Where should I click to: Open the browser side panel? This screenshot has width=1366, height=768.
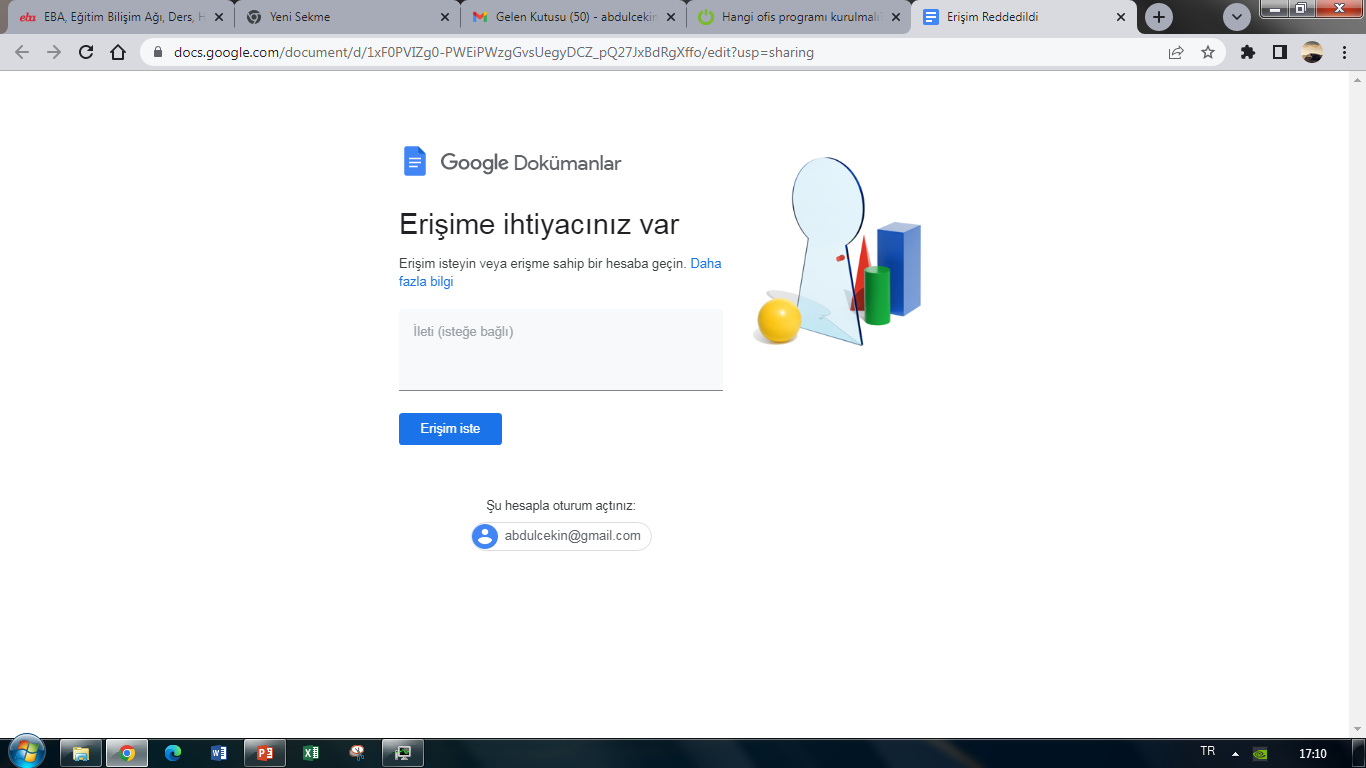[x=1280, y=53]
